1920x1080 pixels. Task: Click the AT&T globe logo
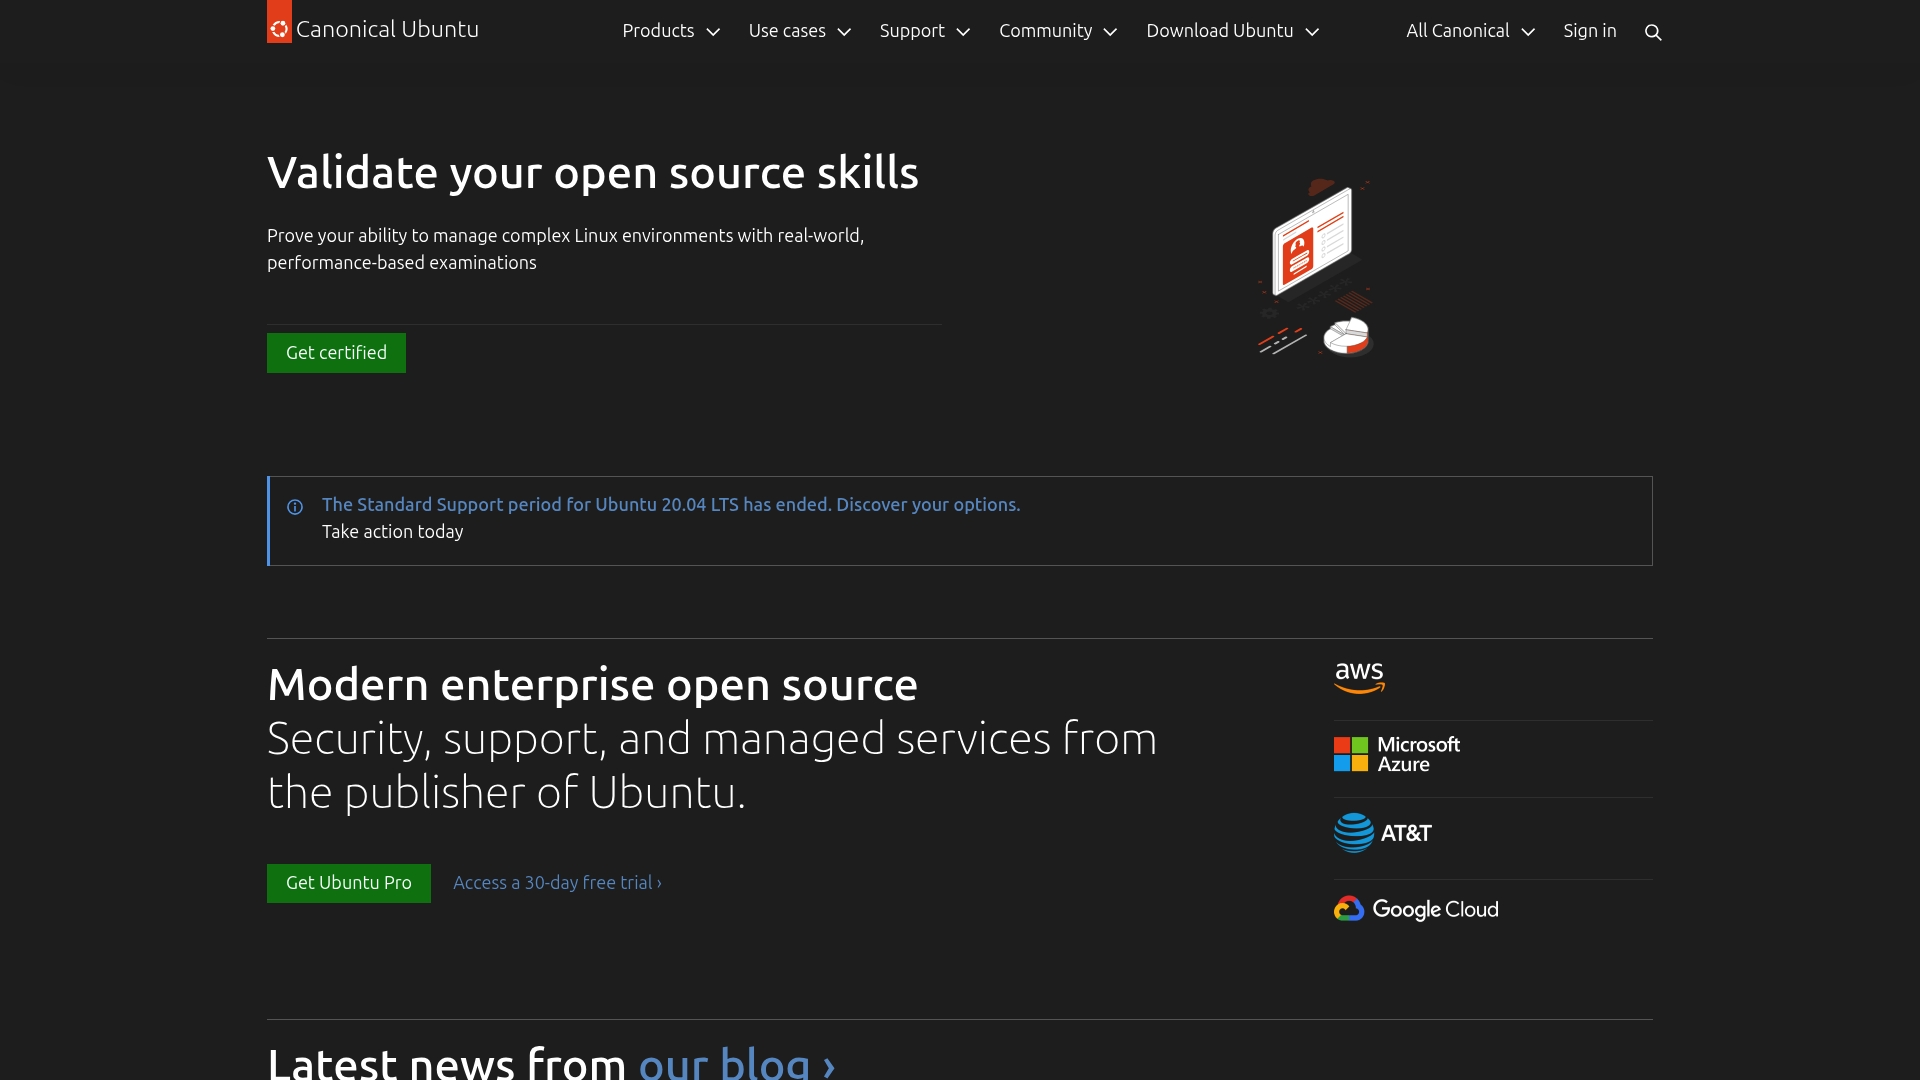click(x=1382, y=833)
